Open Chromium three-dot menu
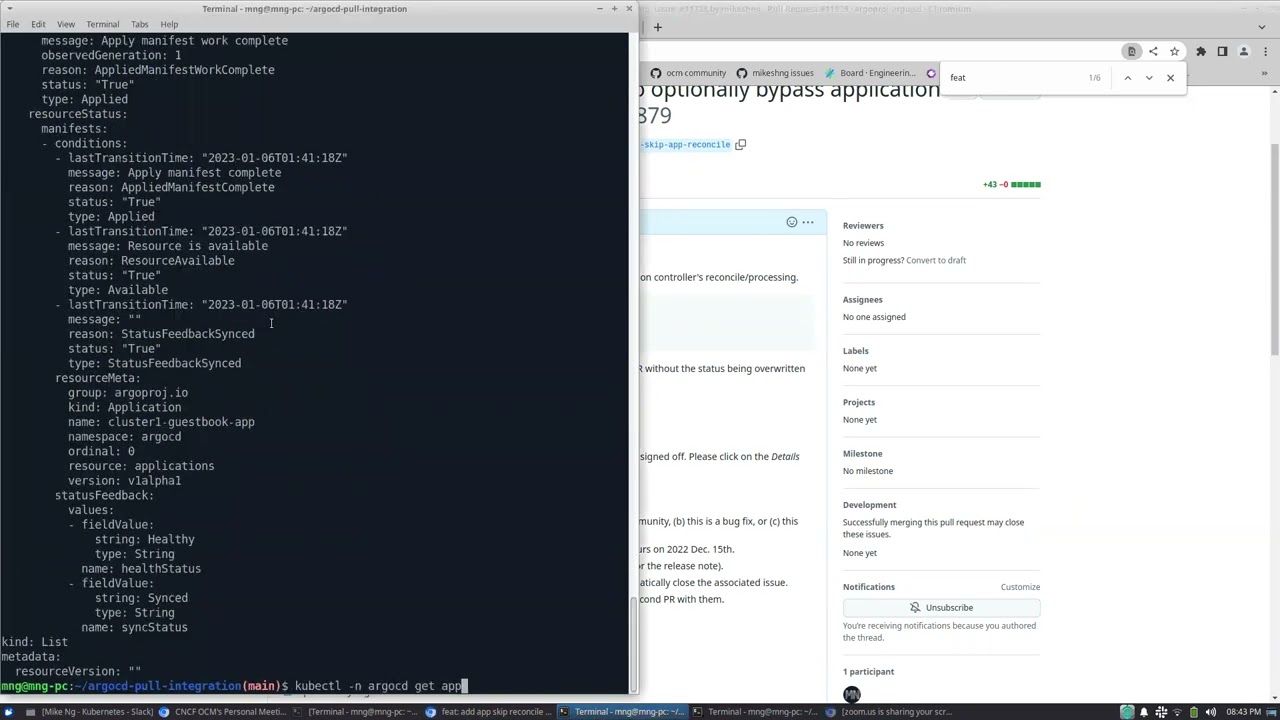The image size is (1280, 720). click(x=1264, y=51)
